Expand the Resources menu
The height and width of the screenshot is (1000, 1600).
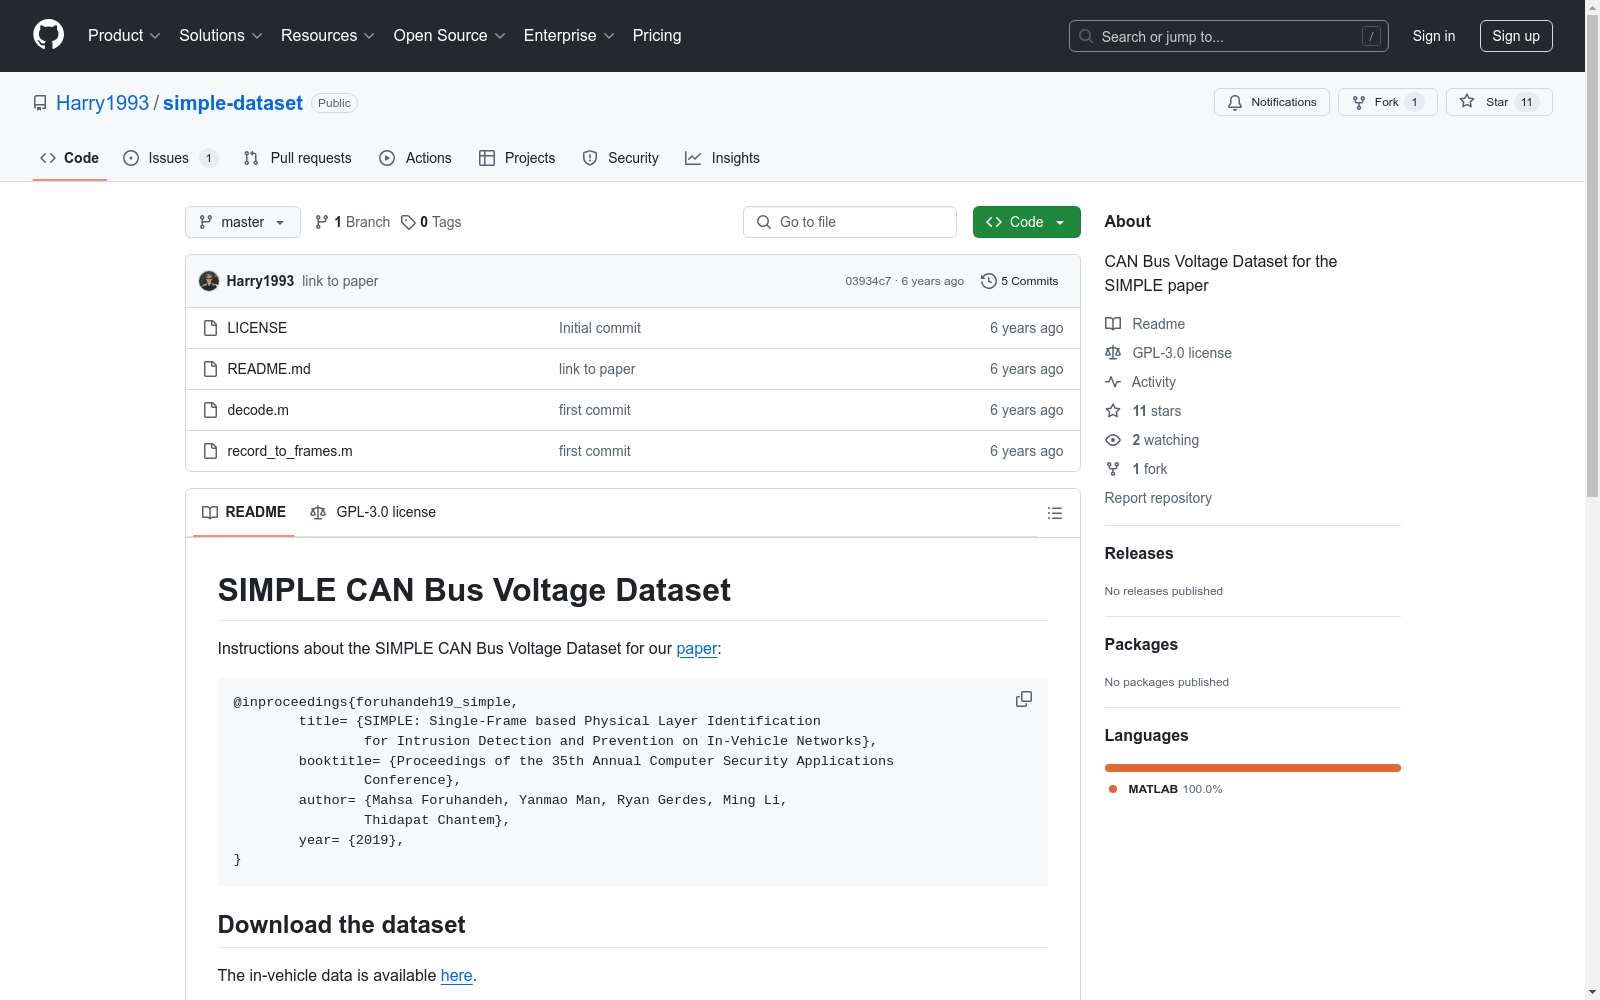[x=328, y=36]
